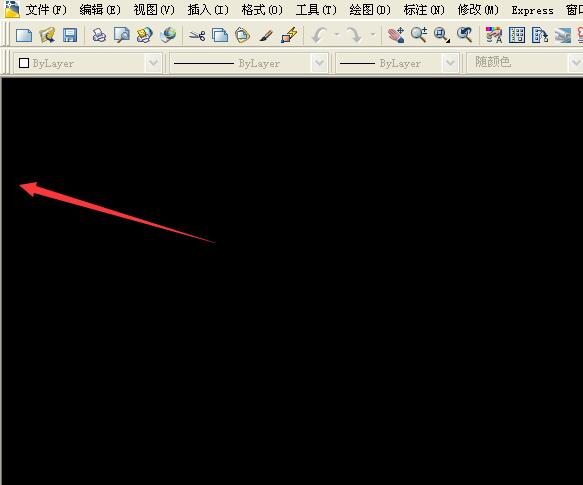Image resolution: width=583 pixels, height=485 pixels.
Task: Select the Match Properties brush icon
Action: pos(265,35)
